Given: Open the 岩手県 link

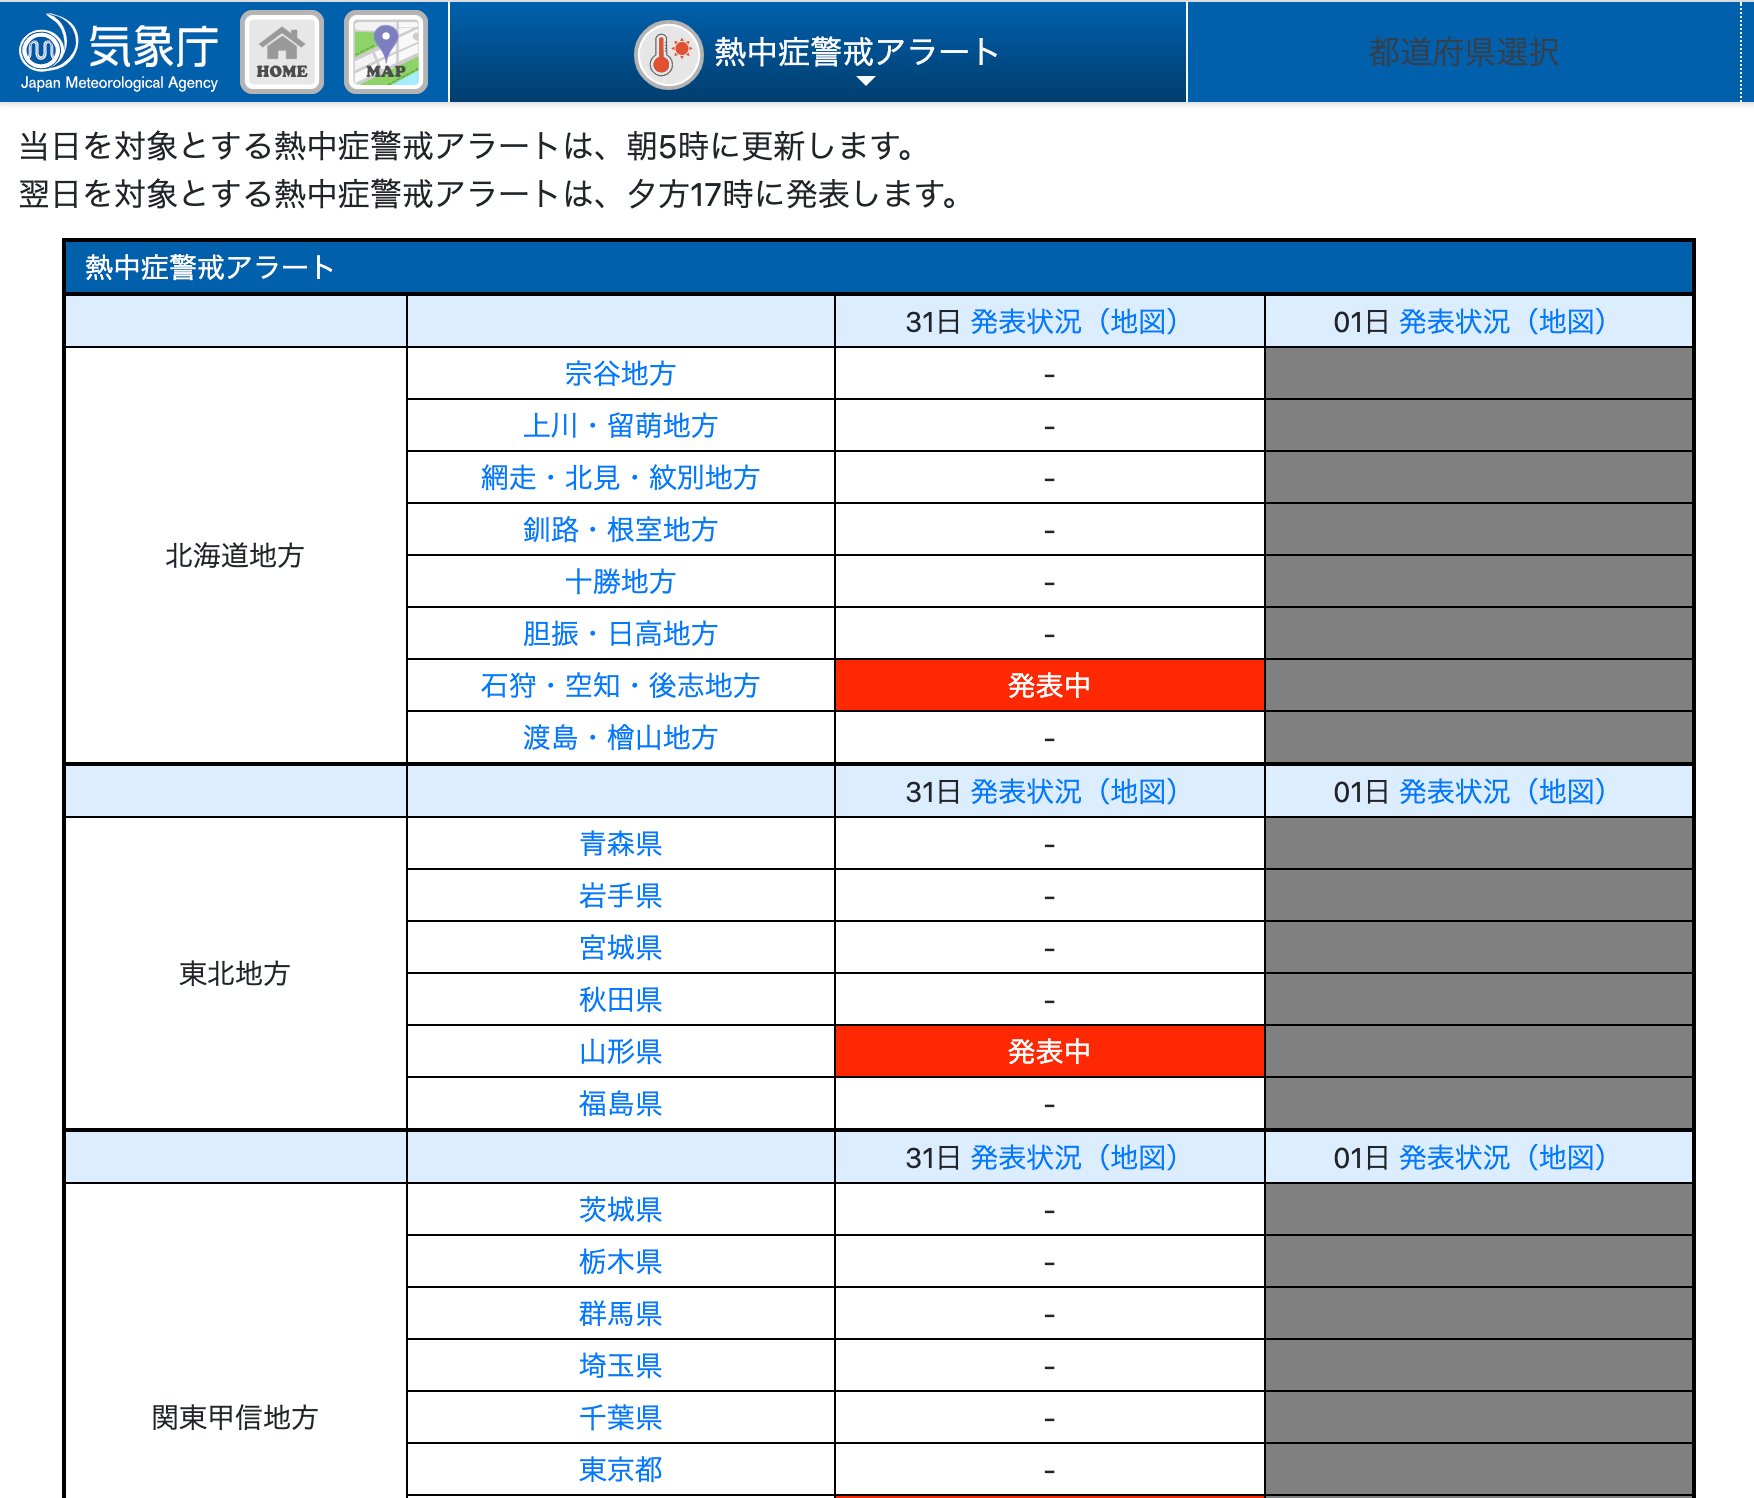Looking at the screenshot, I should coord(620,896).
